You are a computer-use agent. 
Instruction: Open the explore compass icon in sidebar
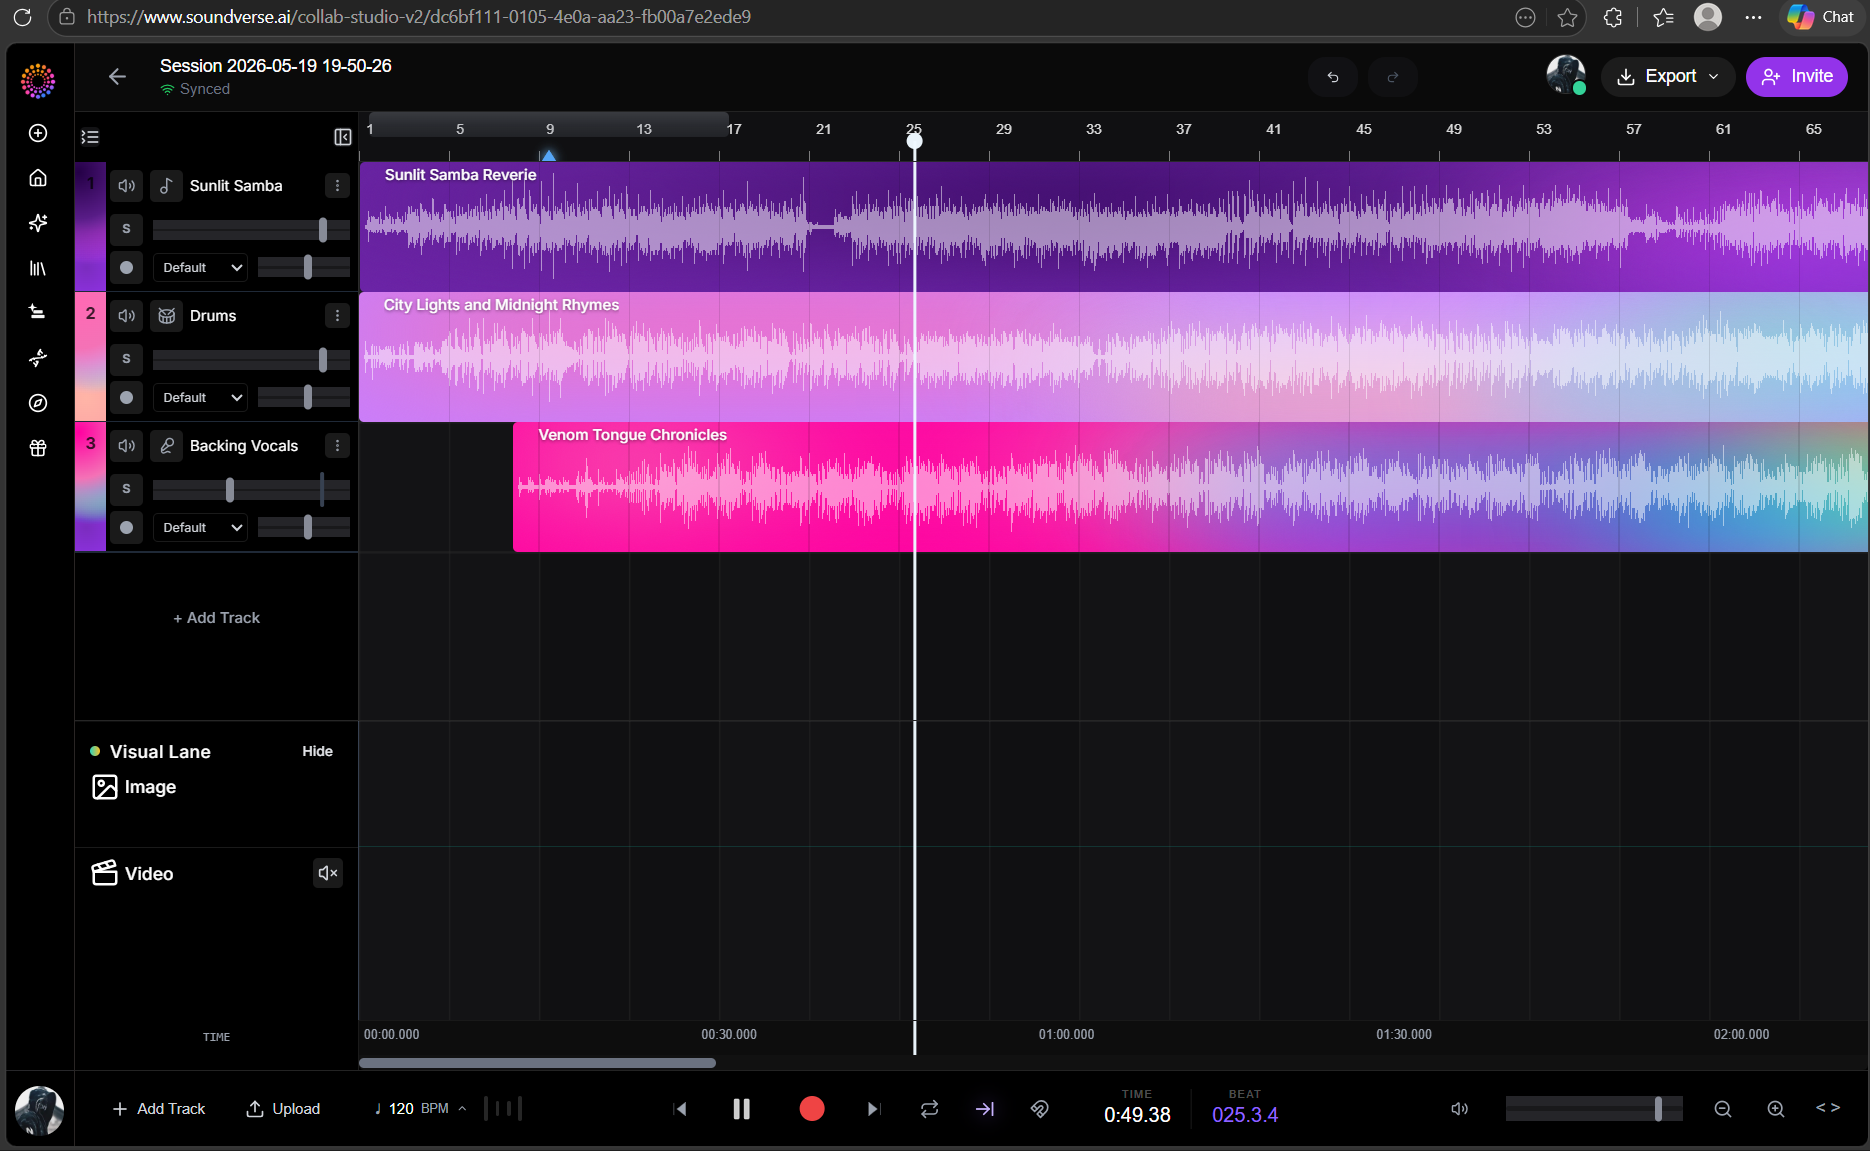click(38, 403)
